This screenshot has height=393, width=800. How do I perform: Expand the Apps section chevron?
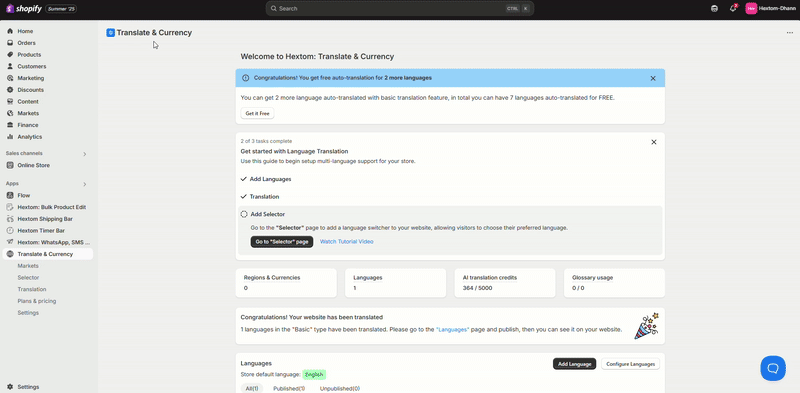tap(85, 184)
